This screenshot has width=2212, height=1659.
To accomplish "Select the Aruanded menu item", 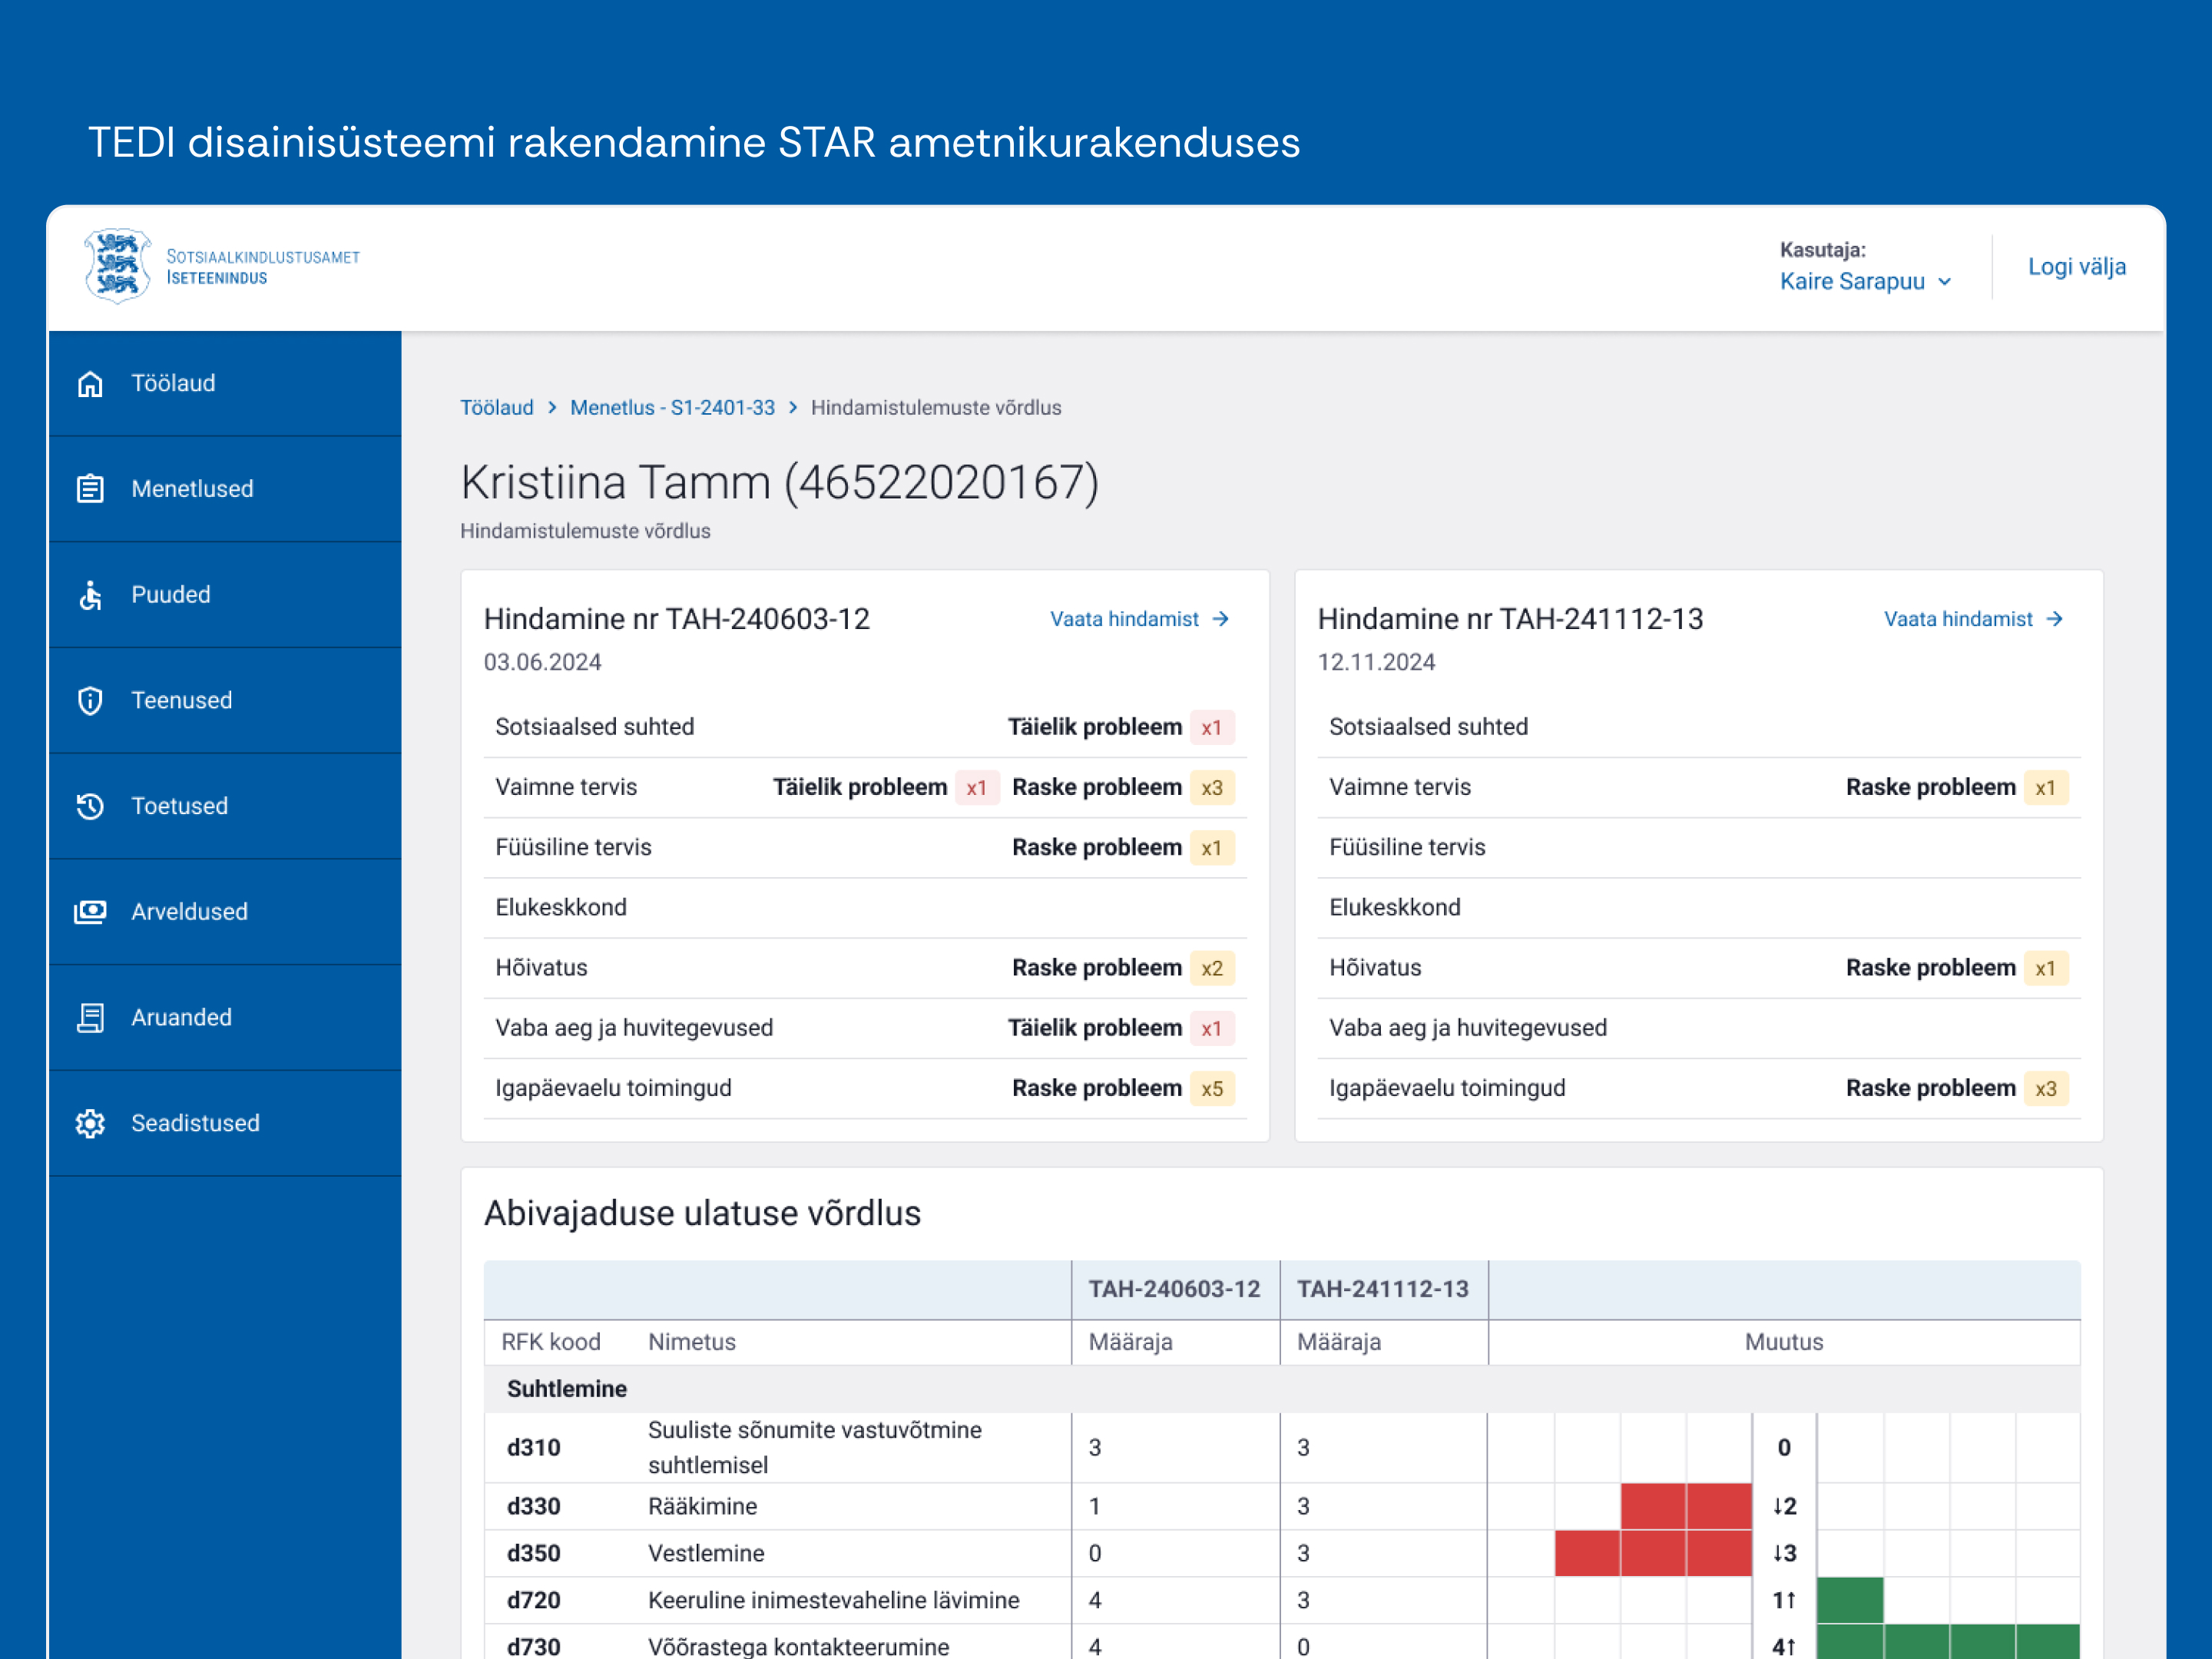I will 181,1018.
